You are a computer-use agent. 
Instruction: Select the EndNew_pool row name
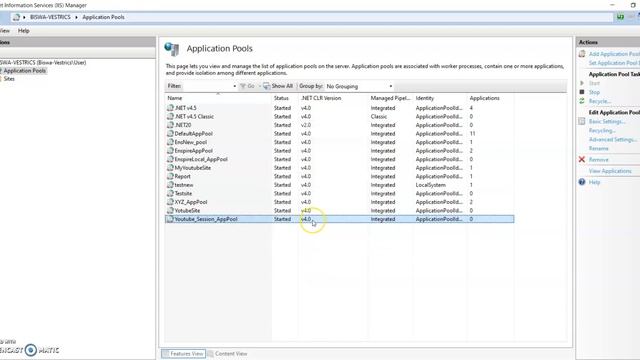(x=191, y=142)
